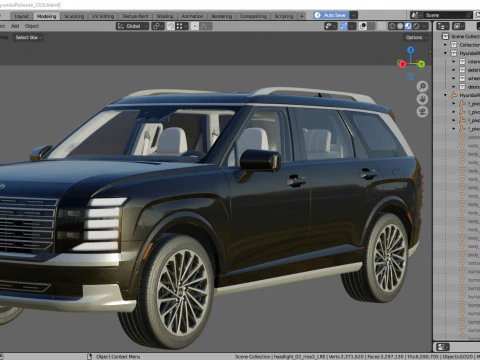Open the Modeling workspace tab
The width and height of the screenshot is (480, 360).
(46, 16)
